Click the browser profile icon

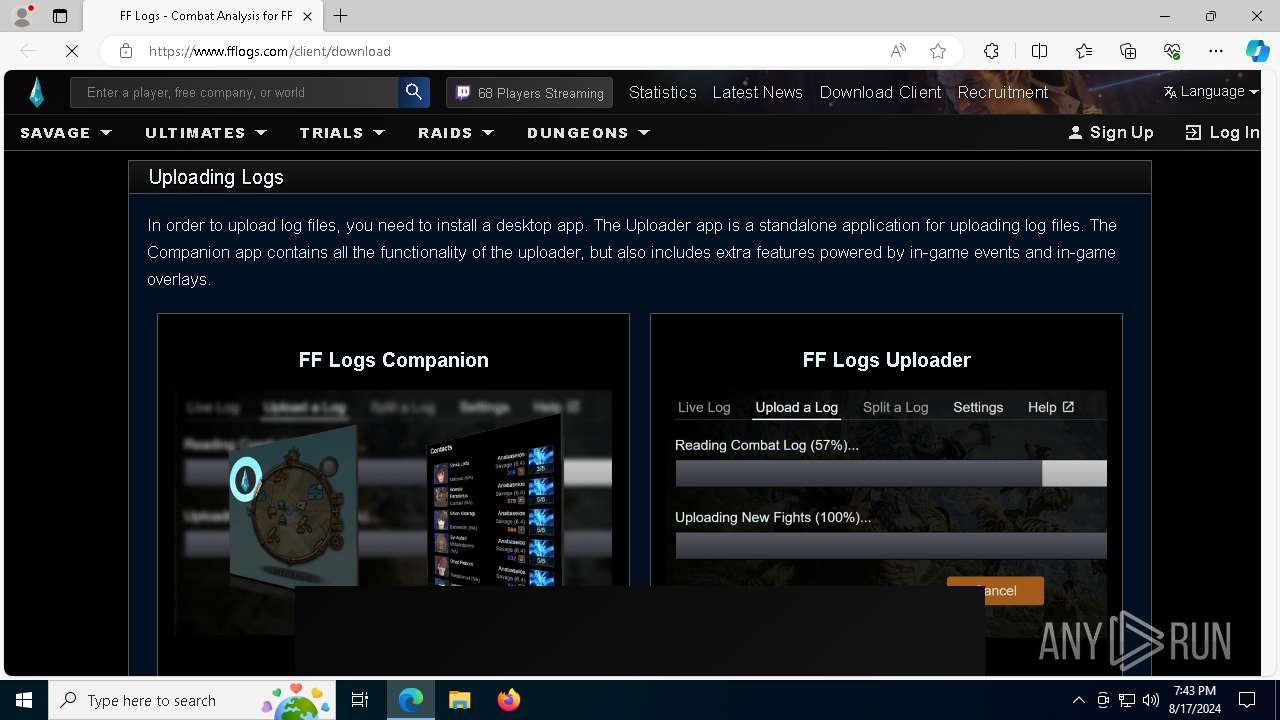coord(22,16)
